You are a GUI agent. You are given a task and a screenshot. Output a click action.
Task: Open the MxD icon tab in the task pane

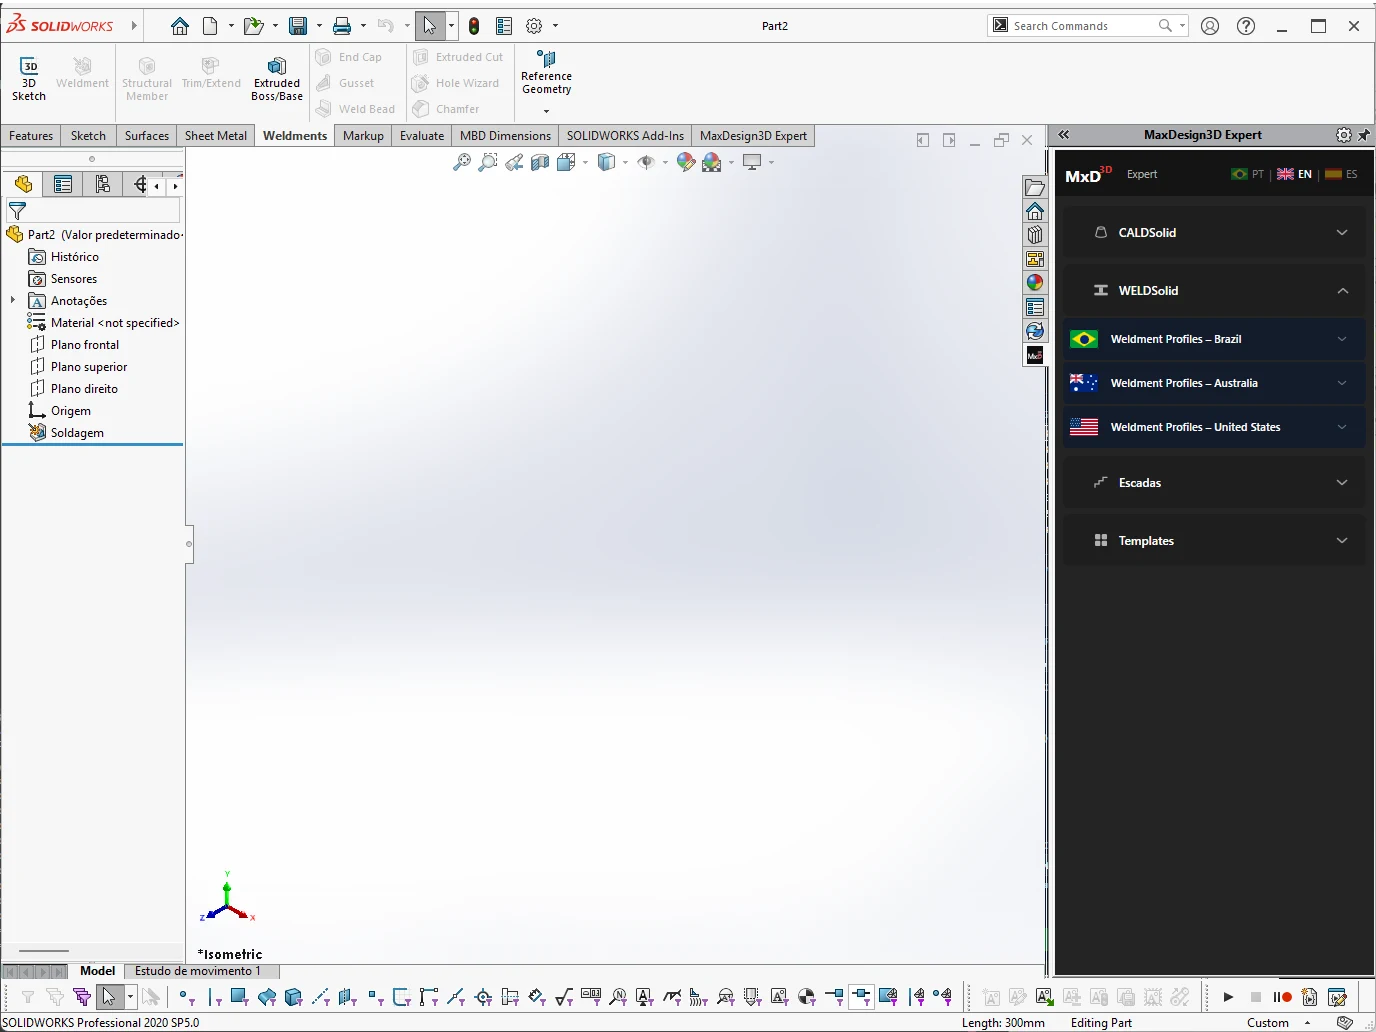coord(1035,355)
